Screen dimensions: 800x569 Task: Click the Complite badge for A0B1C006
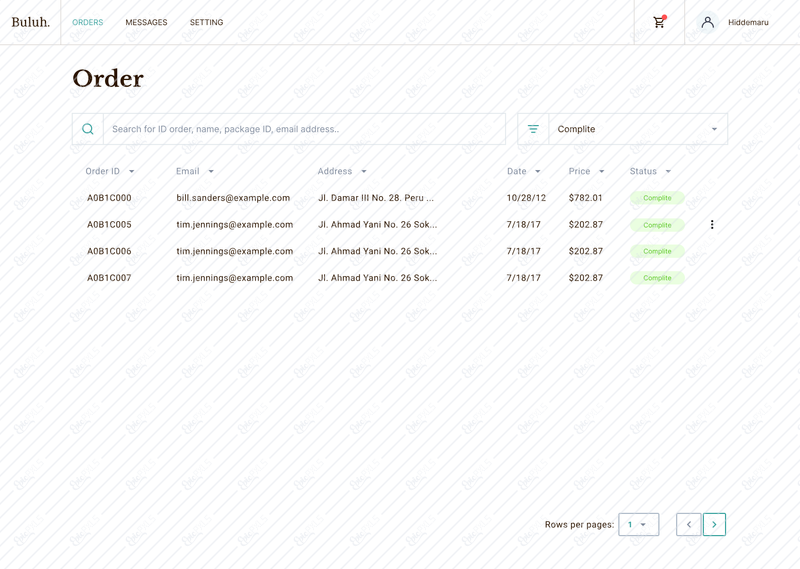click(x=657, y=251)
